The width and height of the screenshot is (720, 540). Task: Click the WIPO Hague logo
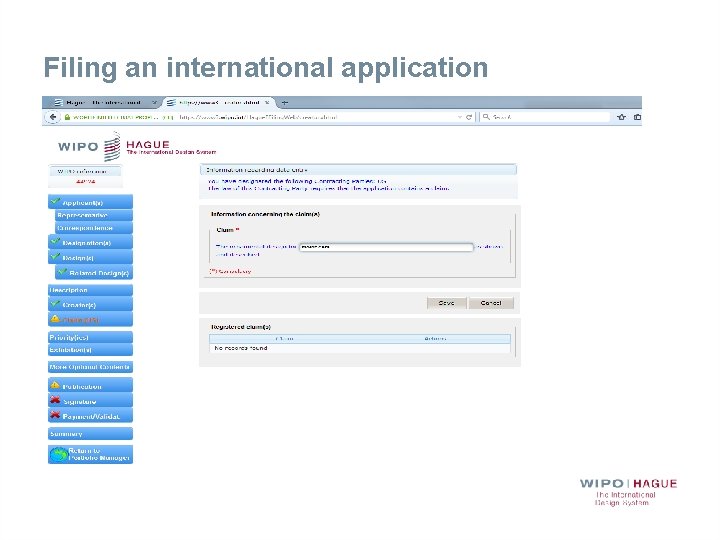(x=112, y=146)
